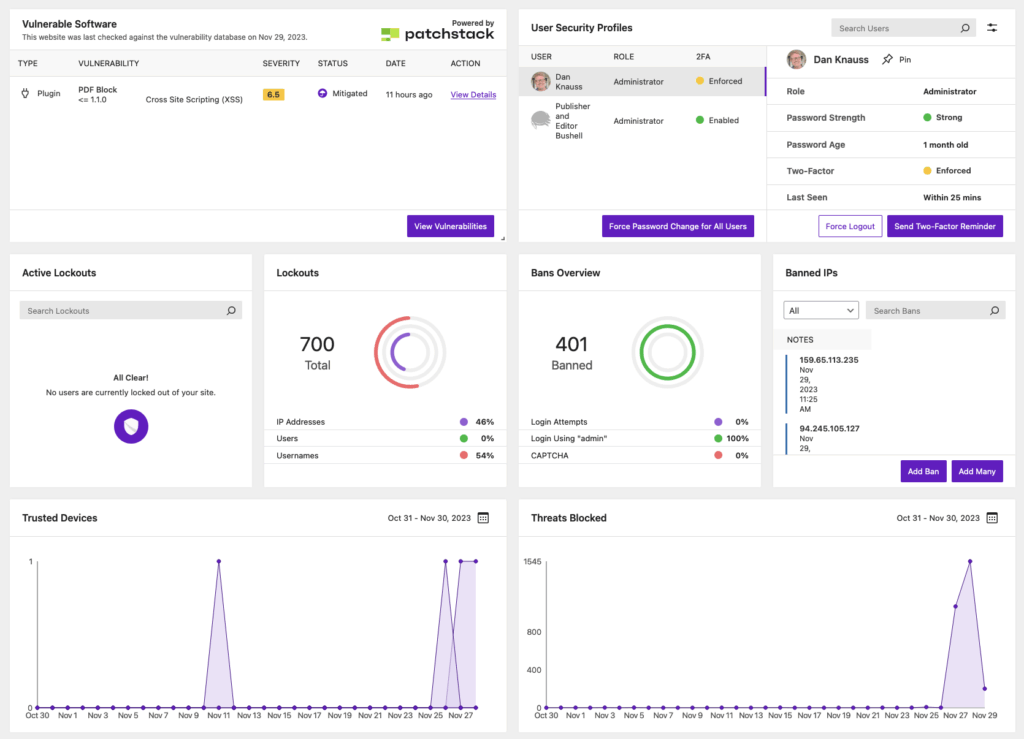Open the All filter dropdown in Banned IPs
Screen dimensions: 1024x739
click(821, 311)
